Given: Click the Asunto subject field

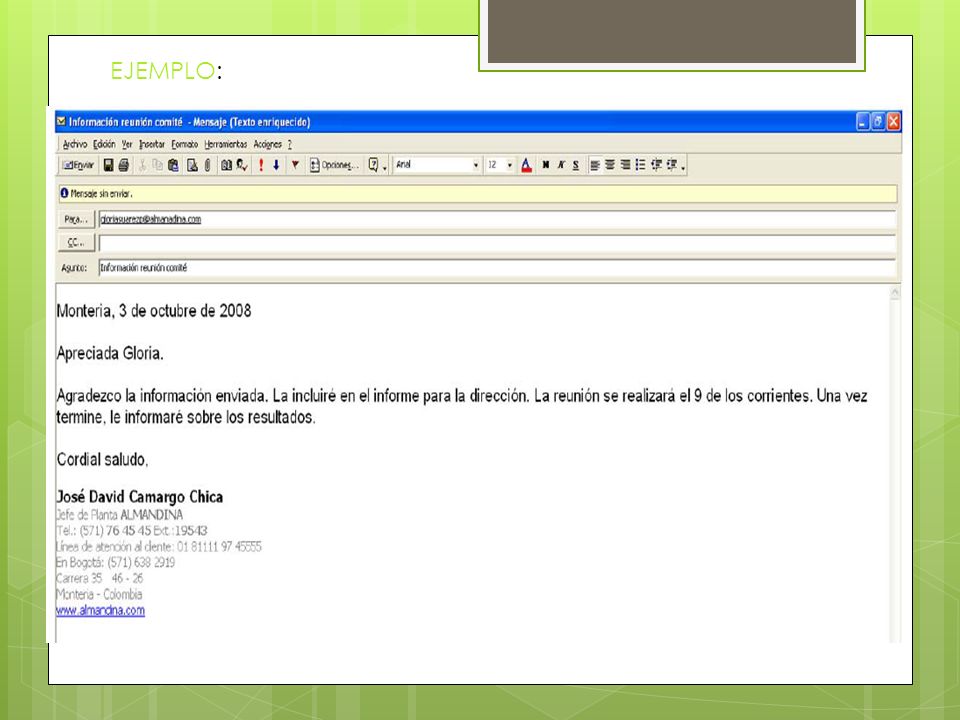Looking at the screenshot, I should coord(497,268).
